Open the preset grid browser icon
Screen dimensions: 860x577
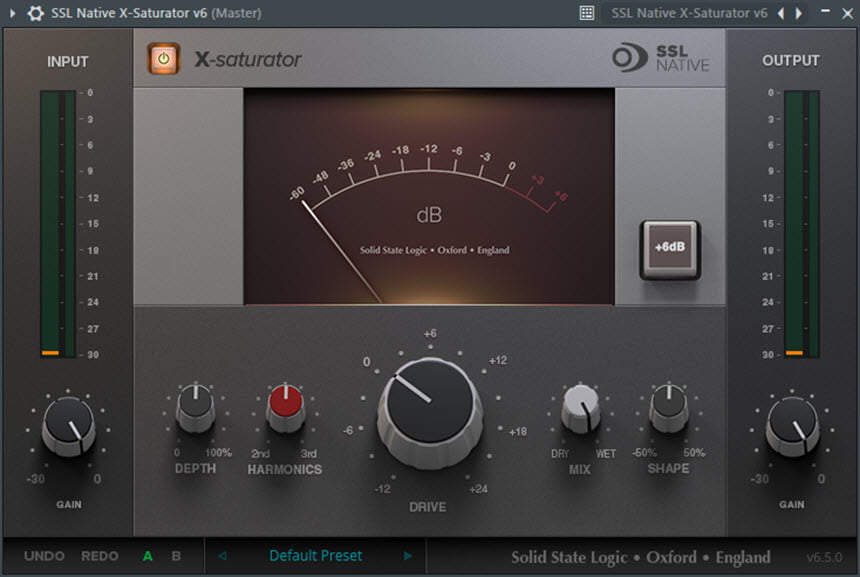point(587,13)
